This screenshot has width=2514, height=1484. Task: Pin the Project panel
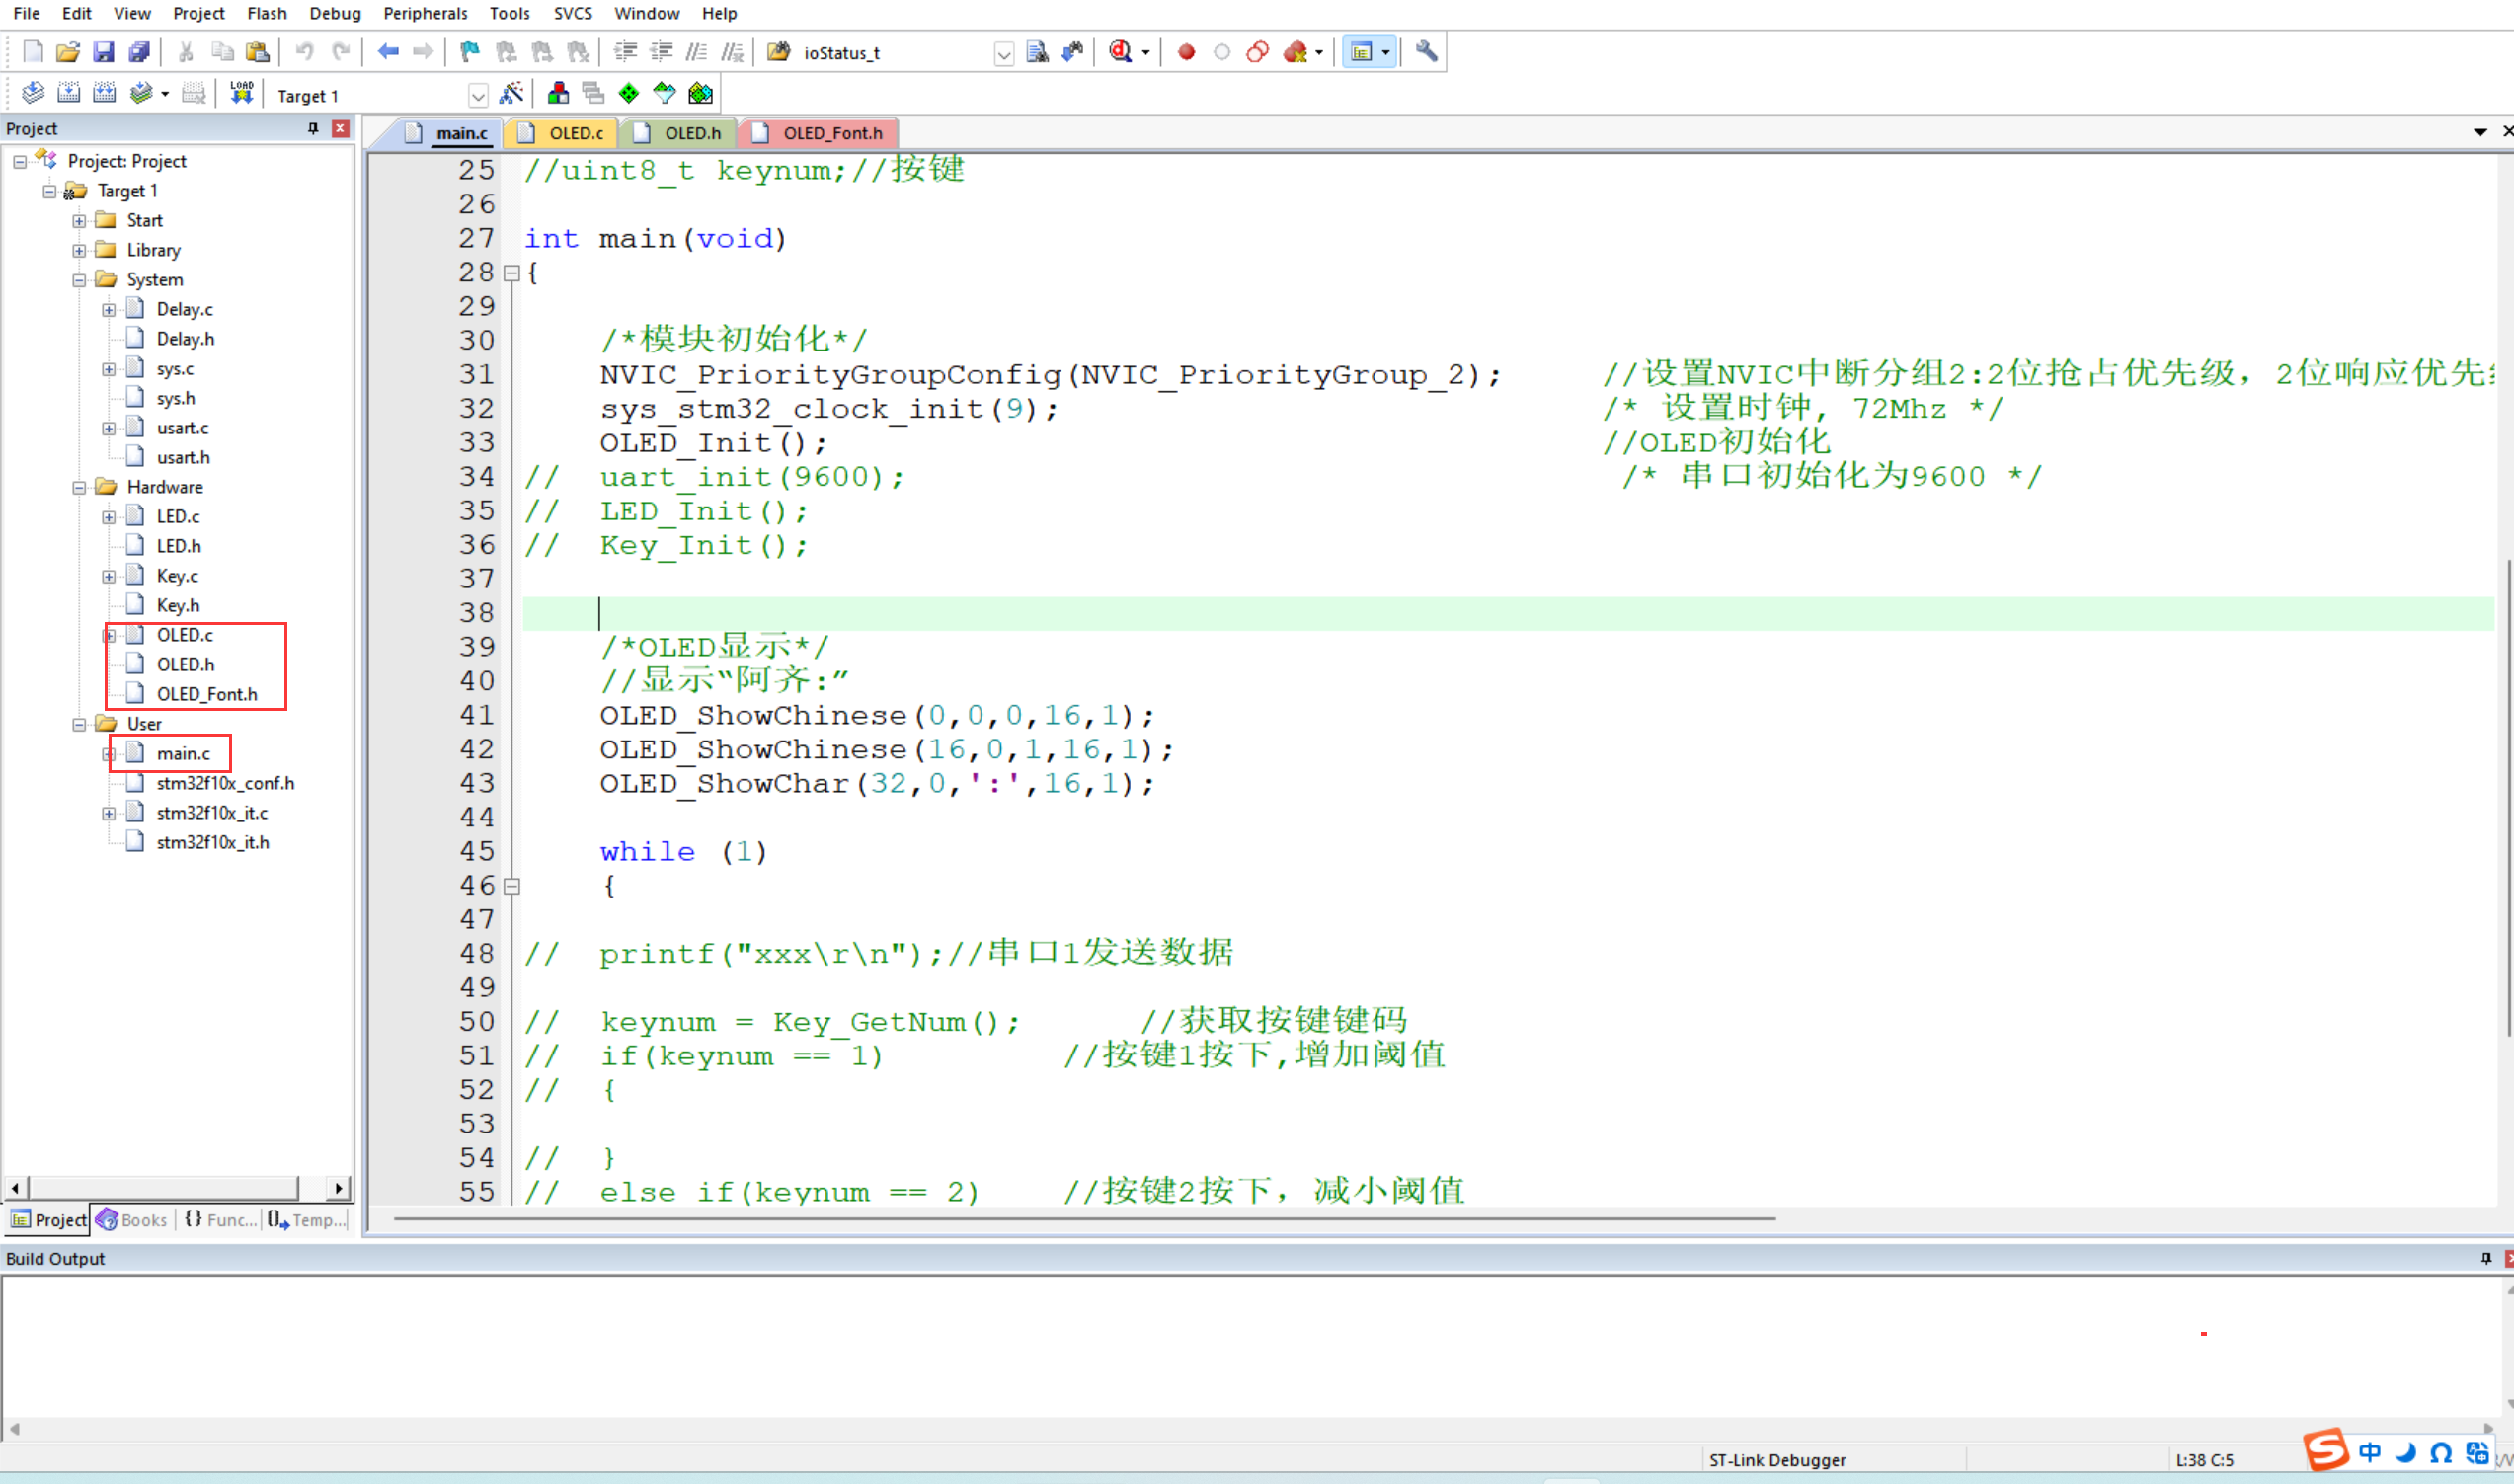coord(313,128)
